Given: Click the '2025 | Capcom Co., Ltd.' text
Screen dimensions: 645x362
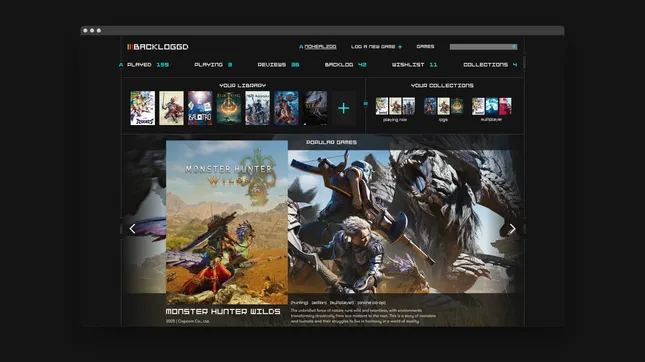Looking at the screenshot, I should click(188, 321).
